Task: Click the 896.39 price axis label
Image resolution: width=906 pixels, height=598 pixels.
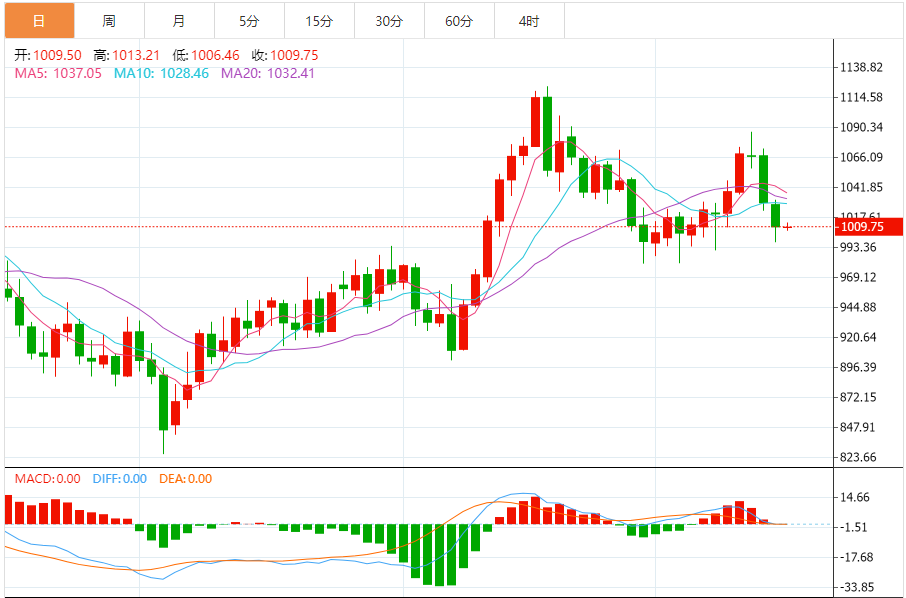Action: point(858,367)
